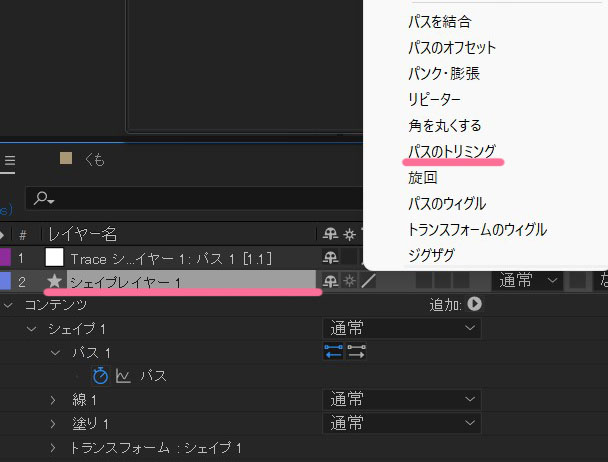This screenshot has height=462, width=608.
Task: Click white solid icon of layer 1
Action: tap(54, 257)
